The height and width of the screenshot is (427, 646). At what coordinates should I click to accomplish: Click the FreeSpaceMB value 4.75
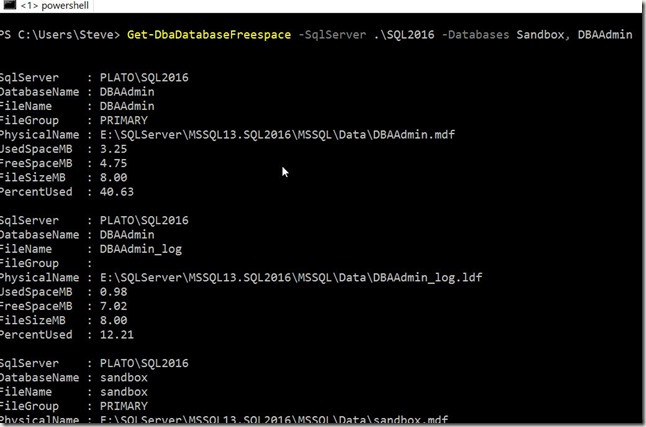coord(109,162)
